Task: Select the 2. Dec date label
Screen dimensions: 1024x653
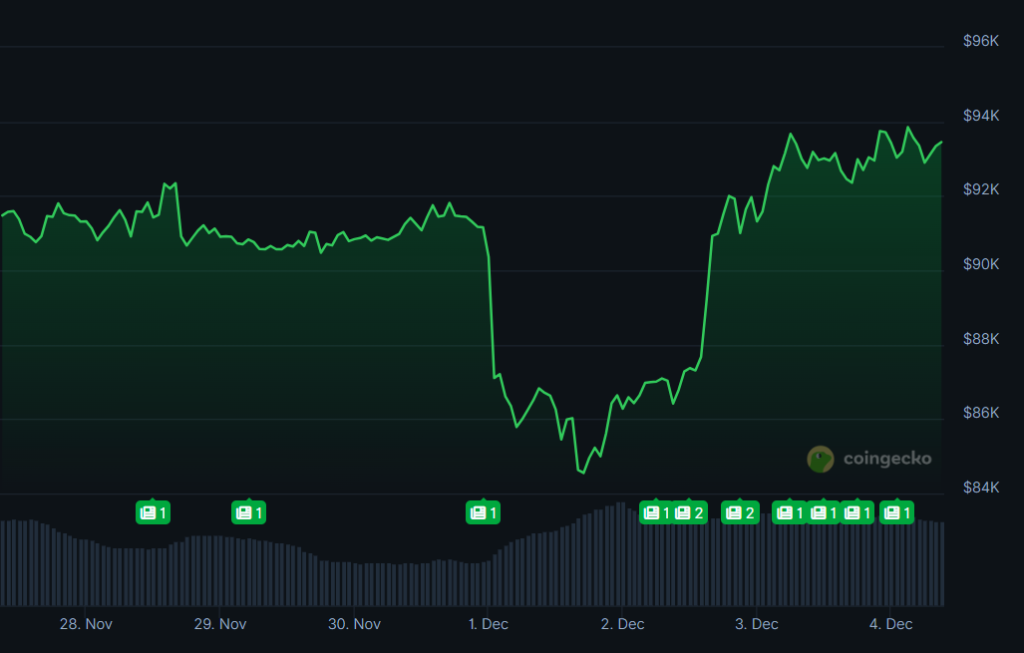Action: click(x=622, y=624)
